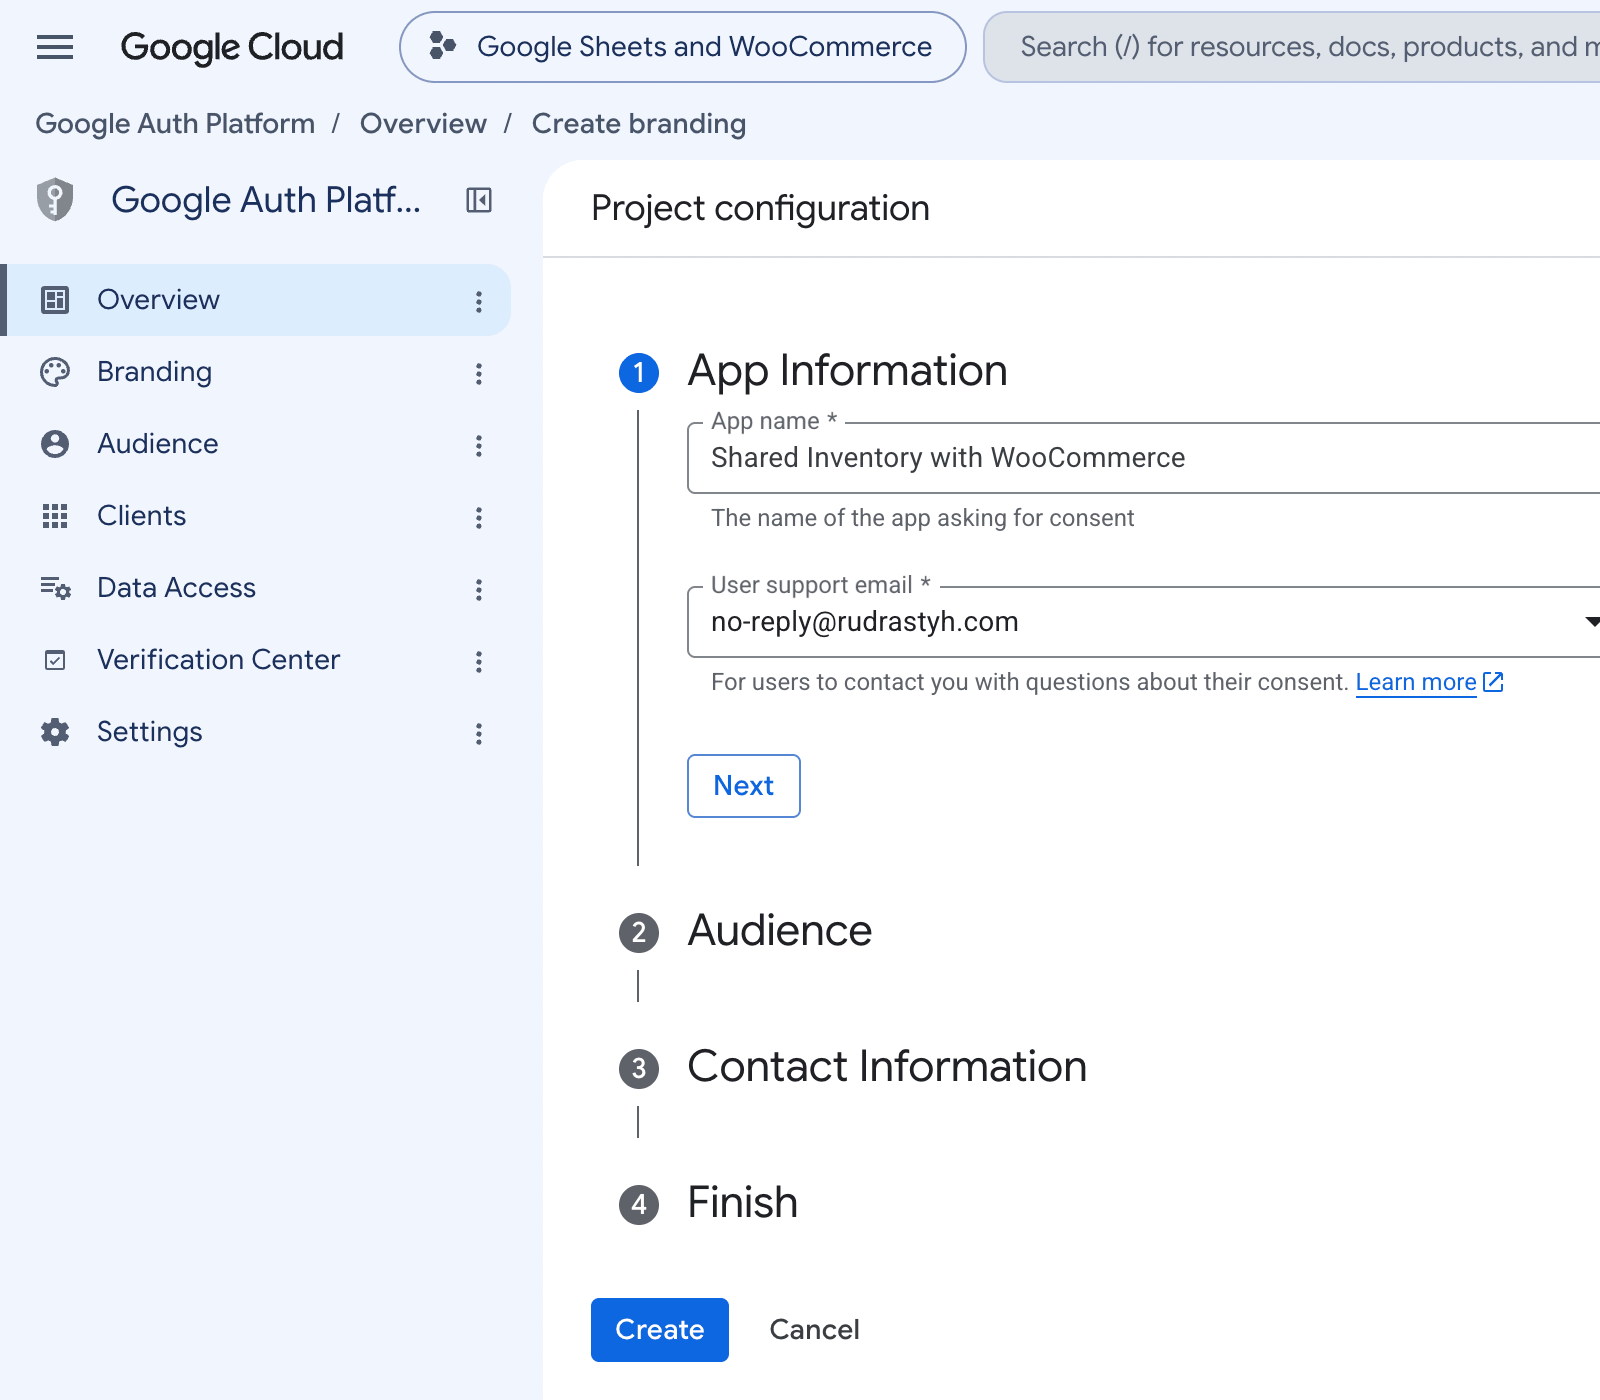
Task: Open Verification Center three-dot options menu
Action: pos(479,661)
